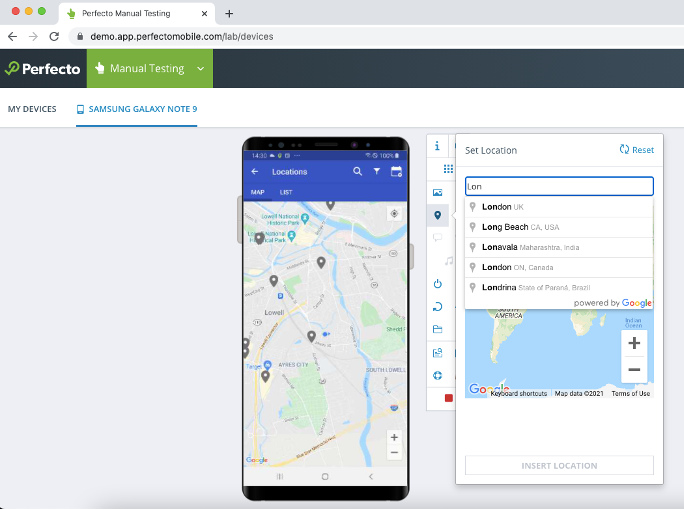Select Long Beach CA, USA suggestion

pyautogui.click(x=559, y=227)
